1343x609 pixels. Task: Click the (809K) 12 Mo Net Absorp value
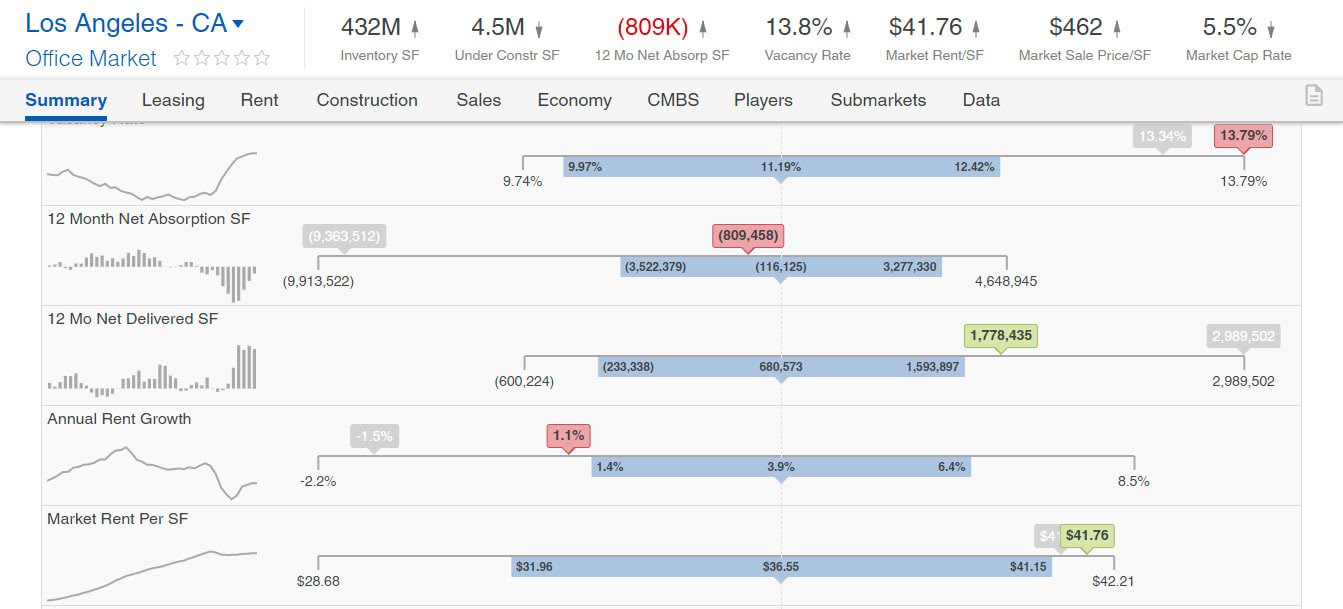coord(652,27)
